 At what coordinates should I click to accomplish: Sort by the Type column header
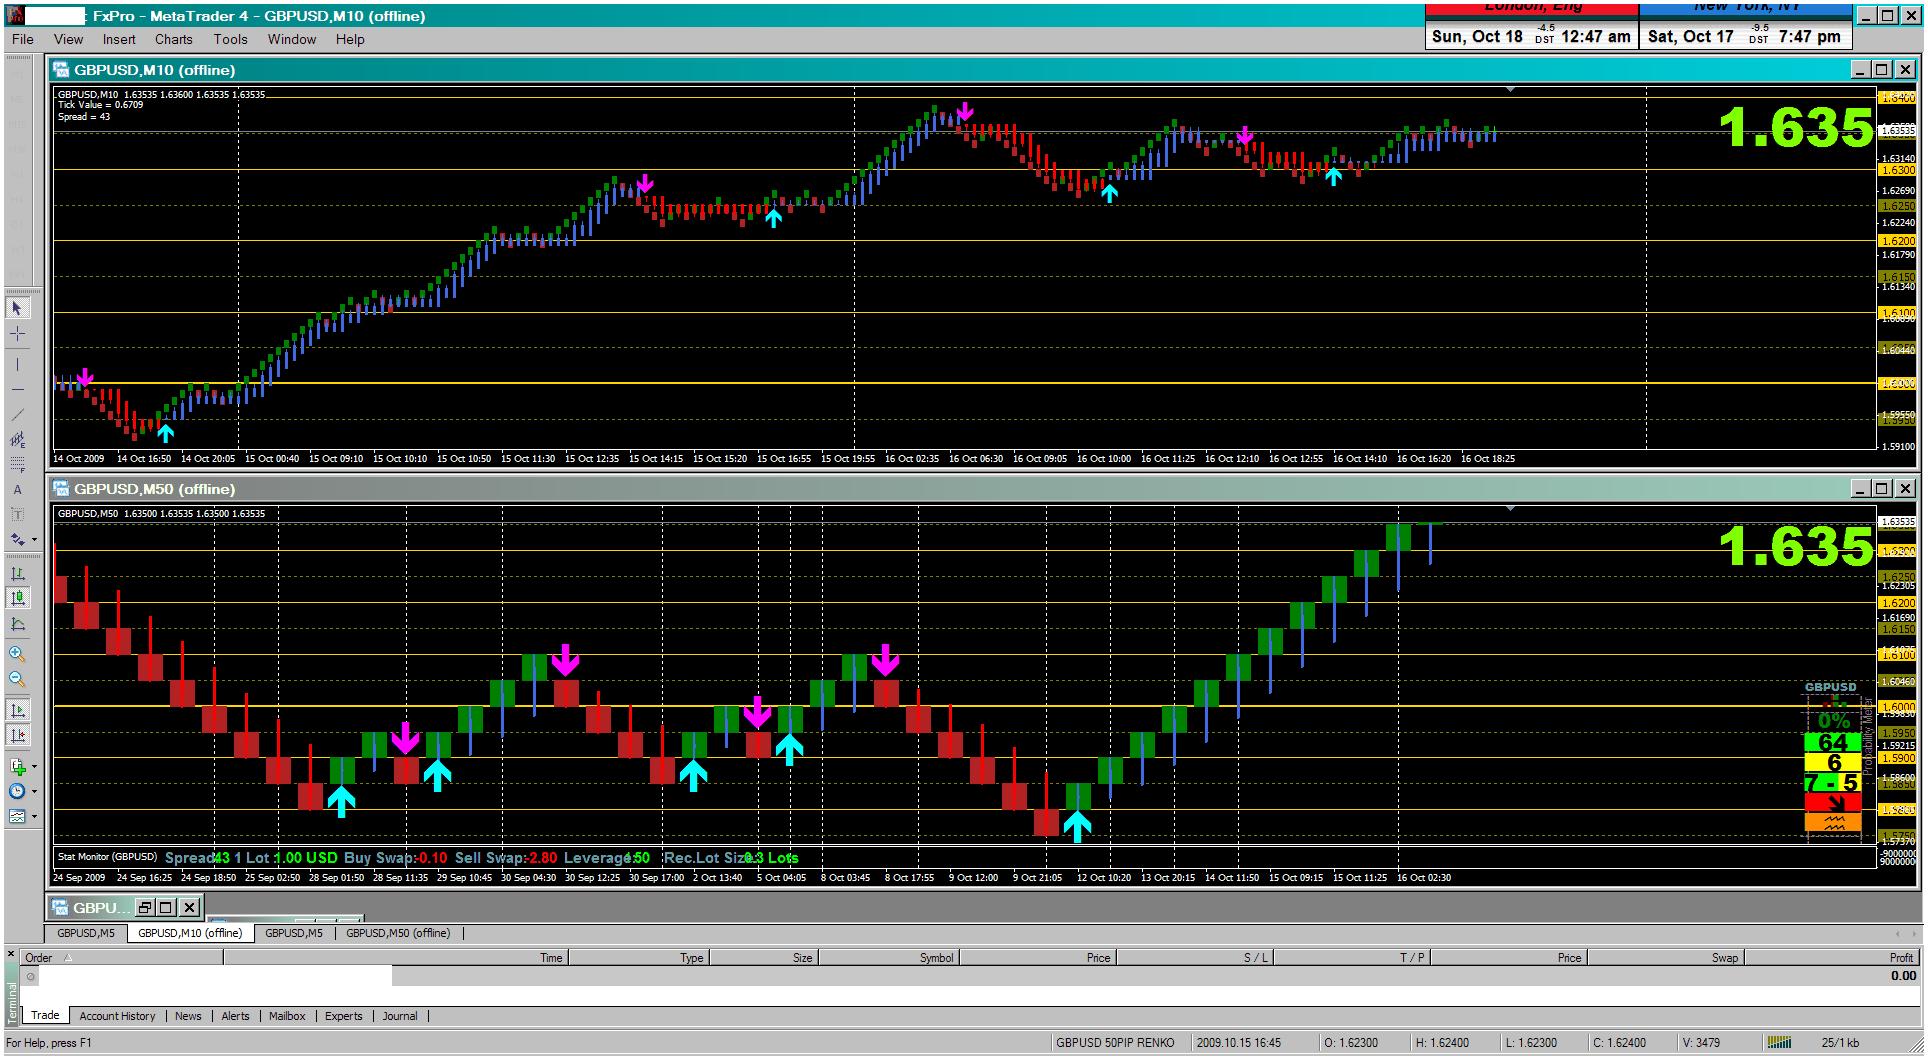[638, 957]
